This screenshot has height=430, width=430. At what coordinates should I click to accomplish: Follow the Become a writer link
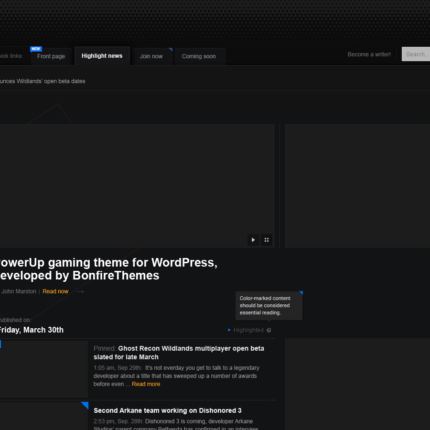(369, 54)
